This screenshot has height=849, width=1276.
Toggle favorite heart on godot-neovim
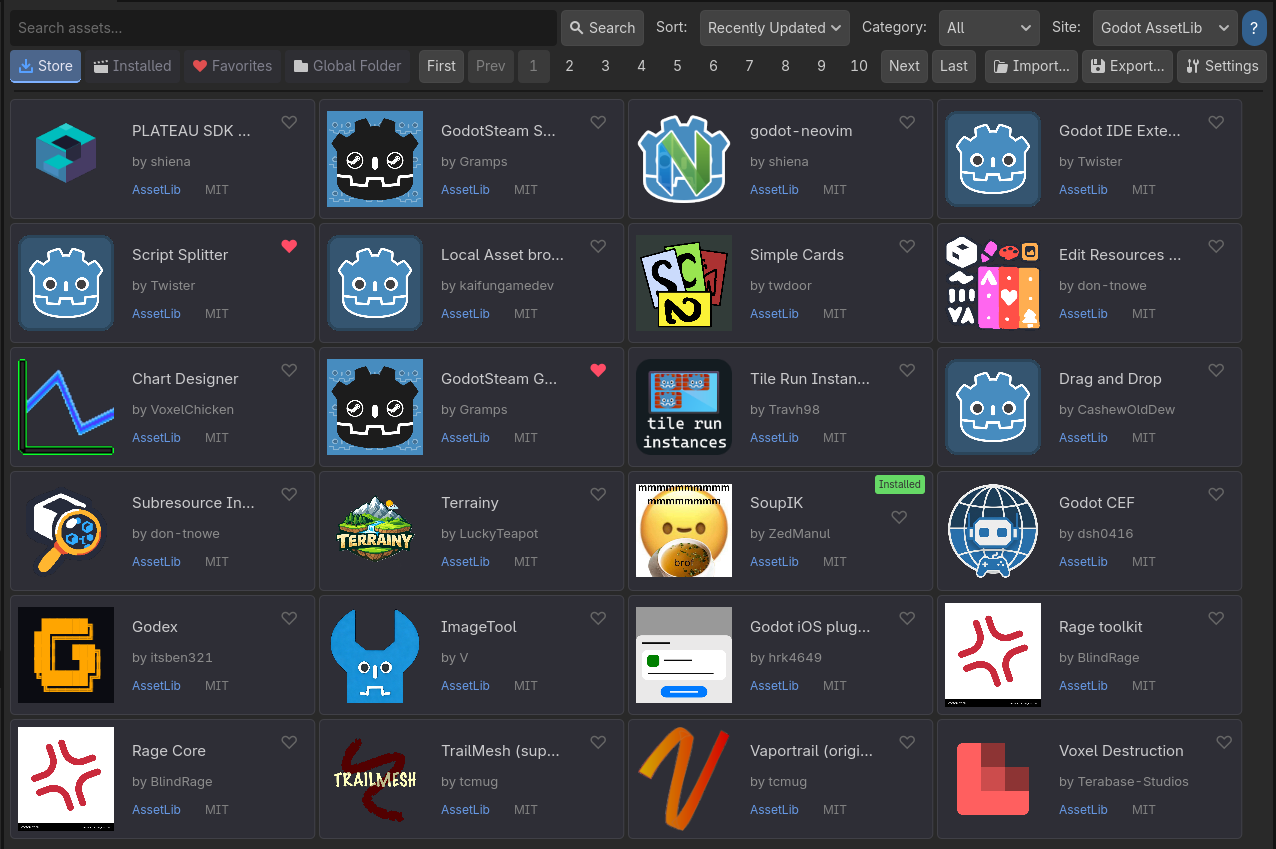click(907, 122)
